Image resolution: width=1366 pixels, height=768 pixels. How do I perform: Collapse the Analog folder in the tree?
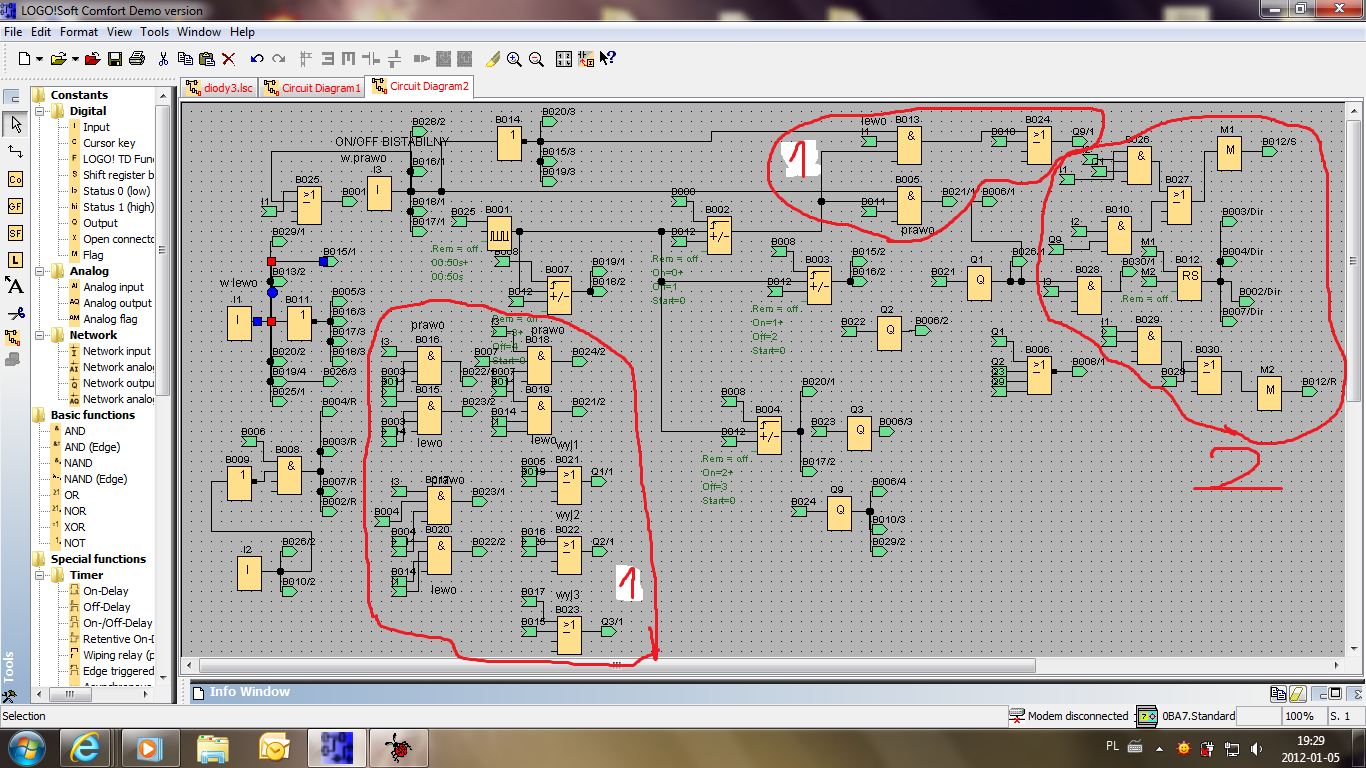point(41,271)
